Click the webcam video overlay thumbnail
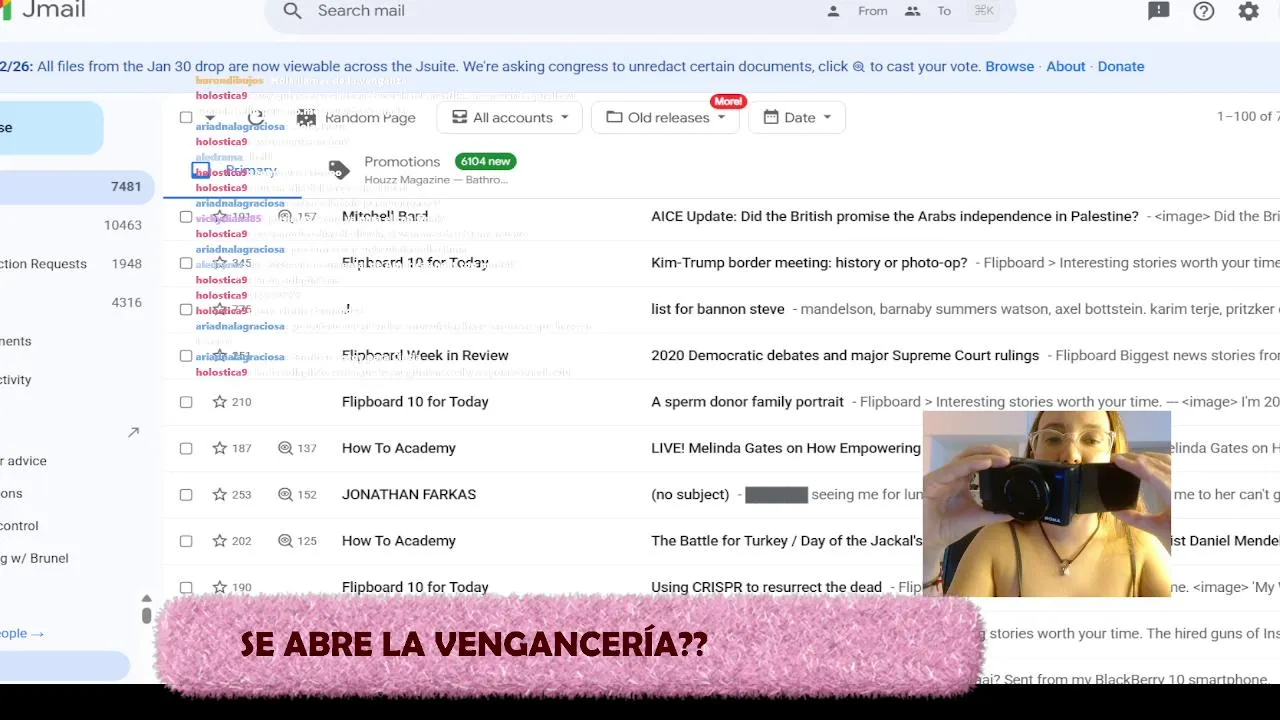1280x720 pixels. click(x=1047, y=504)
